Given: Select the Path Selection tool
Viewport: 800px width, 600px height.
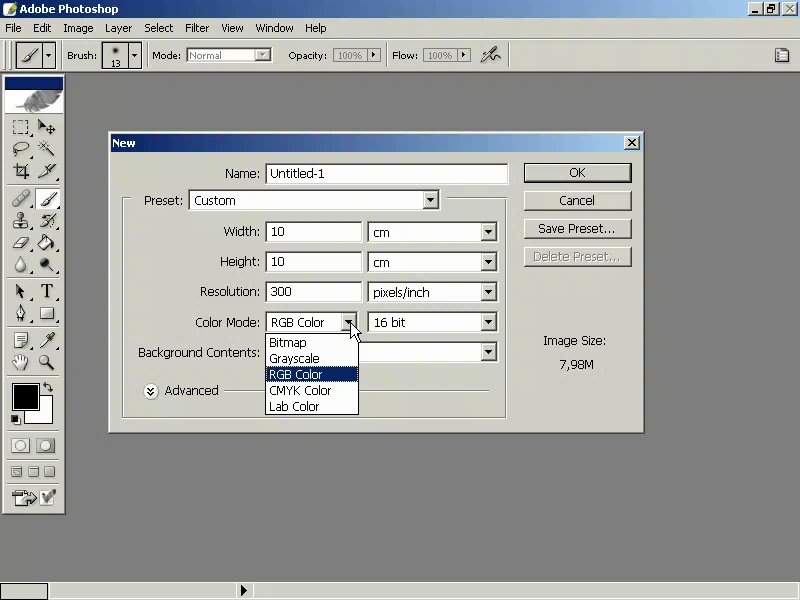Looking at the screenshot, I should pos(20,291).
